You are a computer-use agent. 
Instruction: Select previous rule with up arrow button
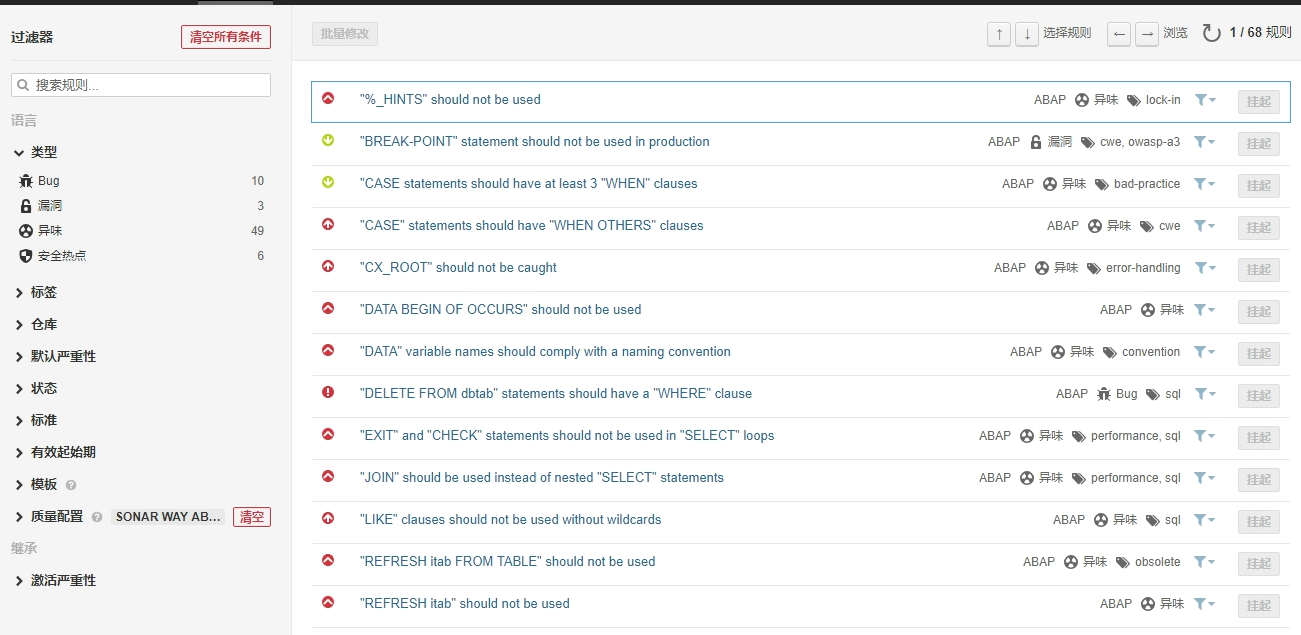[998, 33]
